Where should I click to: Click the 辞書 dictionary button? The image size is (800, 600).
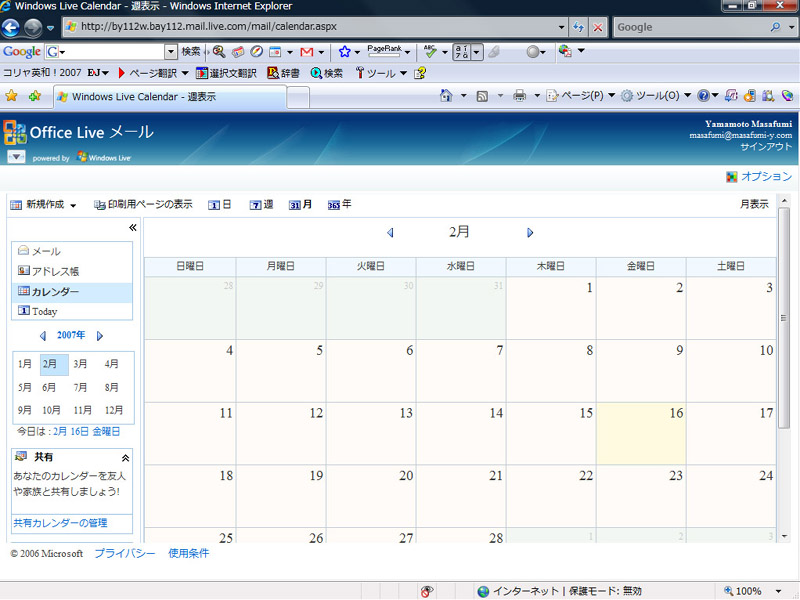(x=283, y=73)
